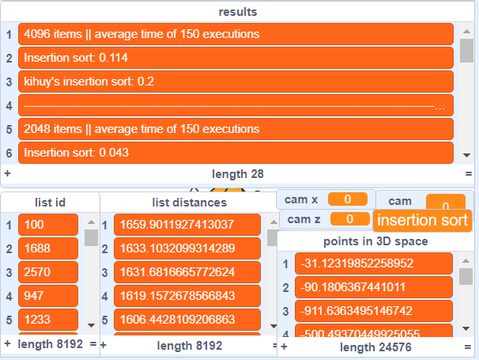Viewport: 479px width, 360px height.
Task: Click the results list scroll up arrow
Action: (467, 31)
